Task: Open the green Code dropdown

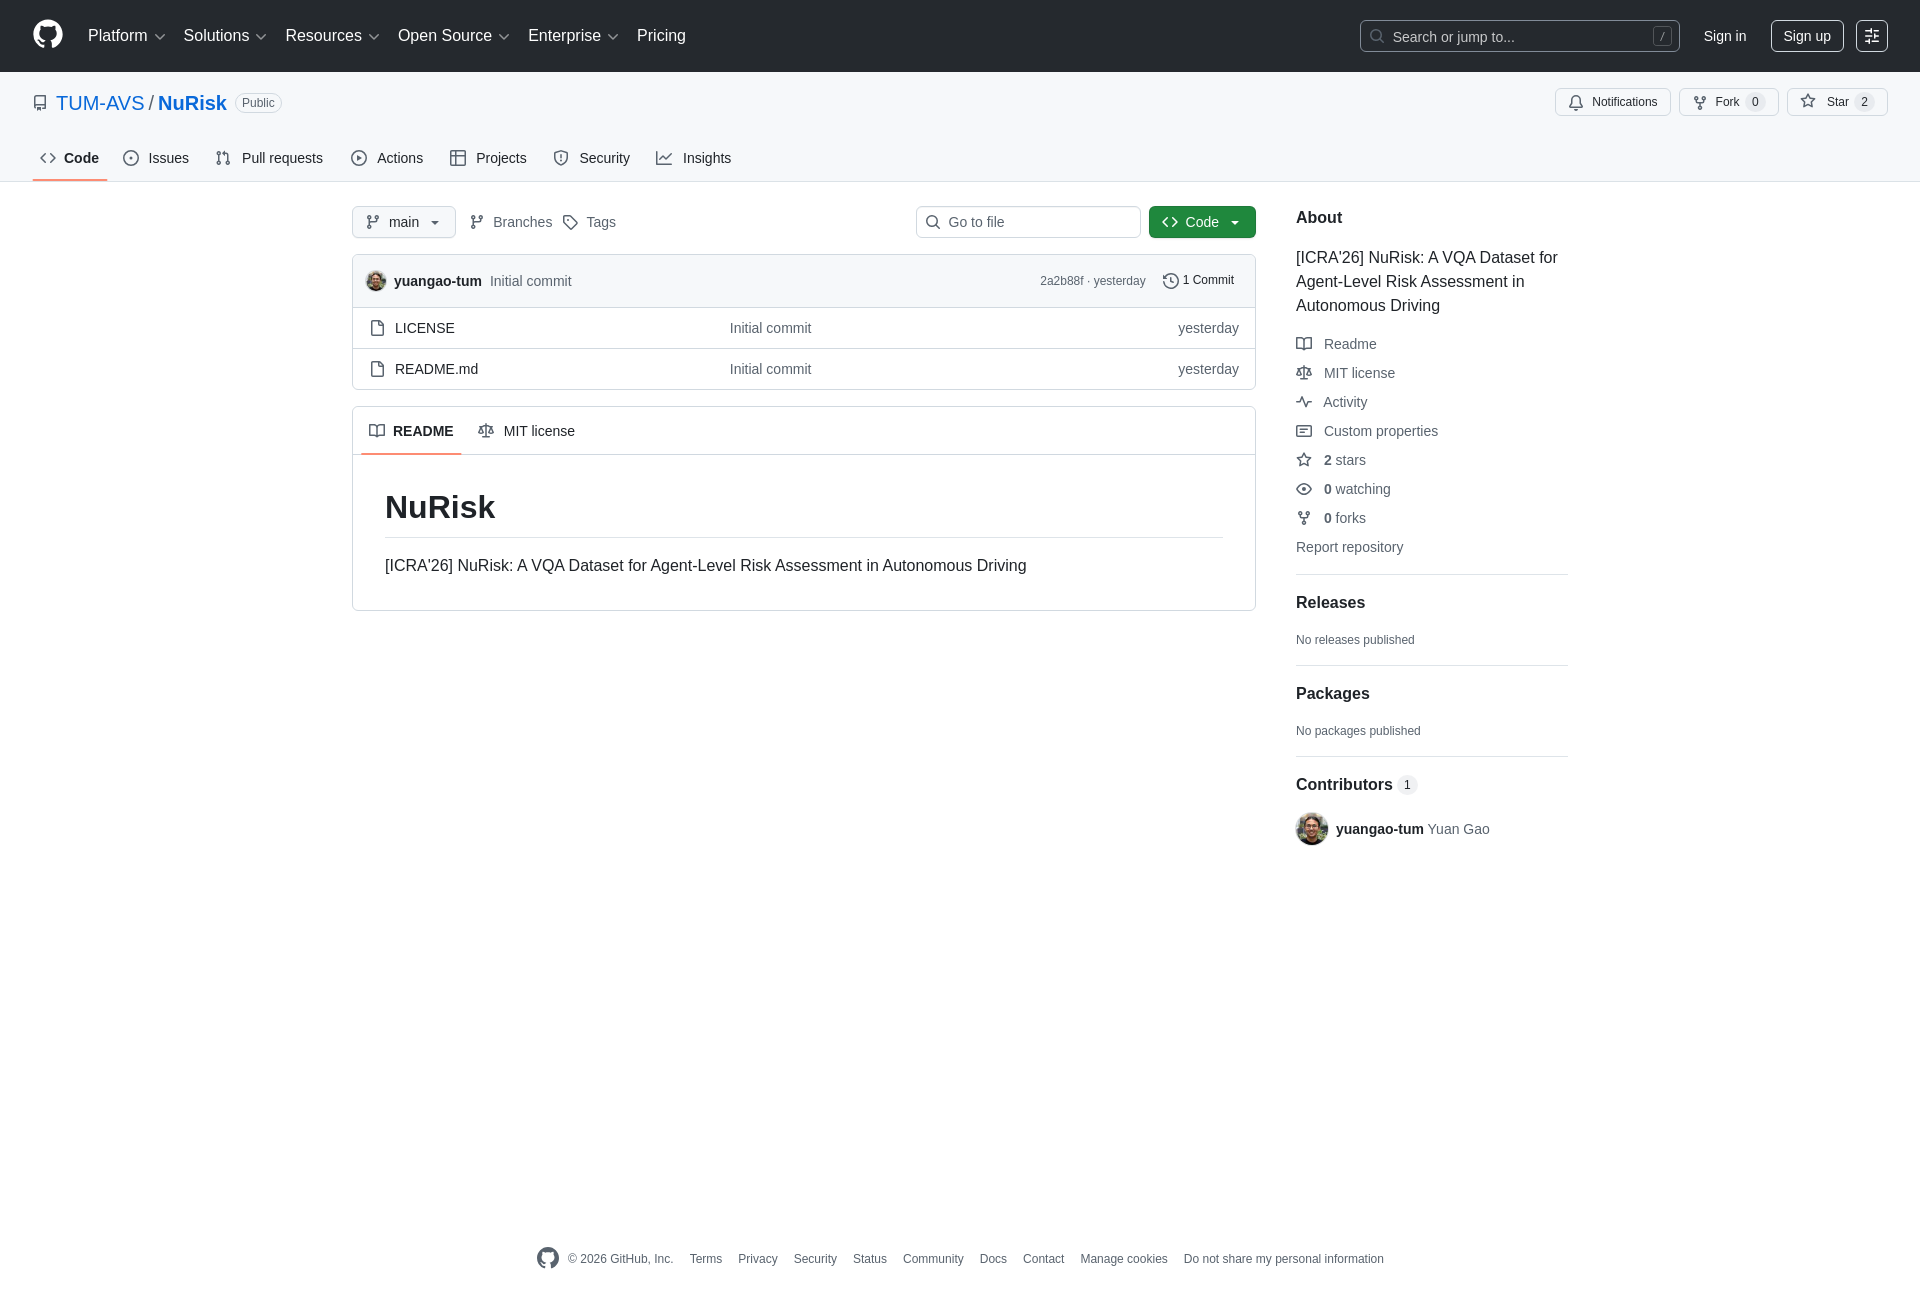Action: (1202, 222)
